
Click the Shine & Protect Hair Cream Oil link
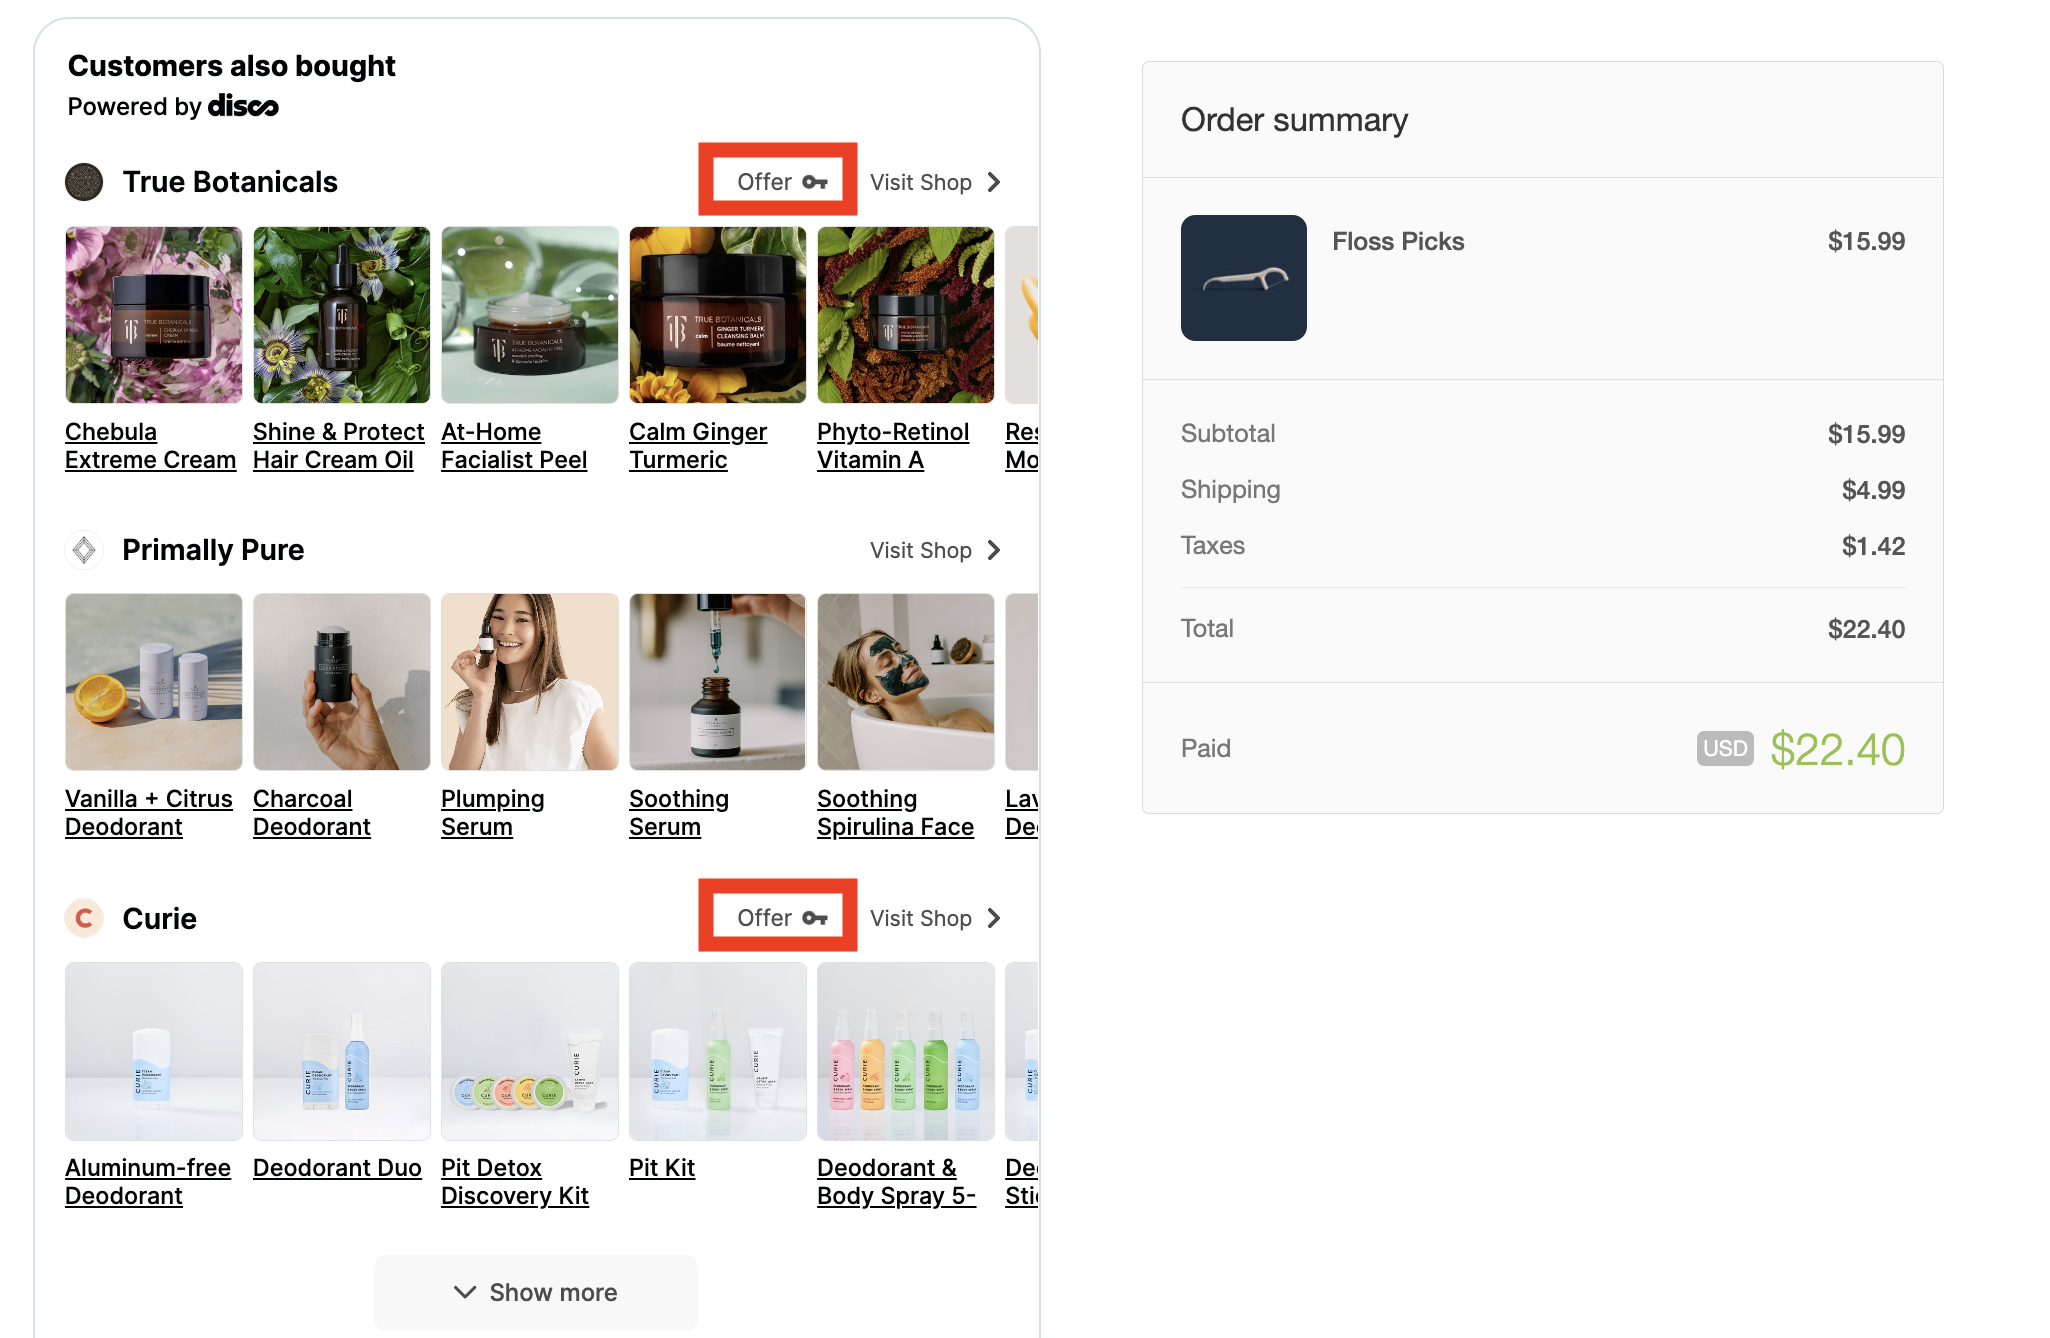point(339,446)
